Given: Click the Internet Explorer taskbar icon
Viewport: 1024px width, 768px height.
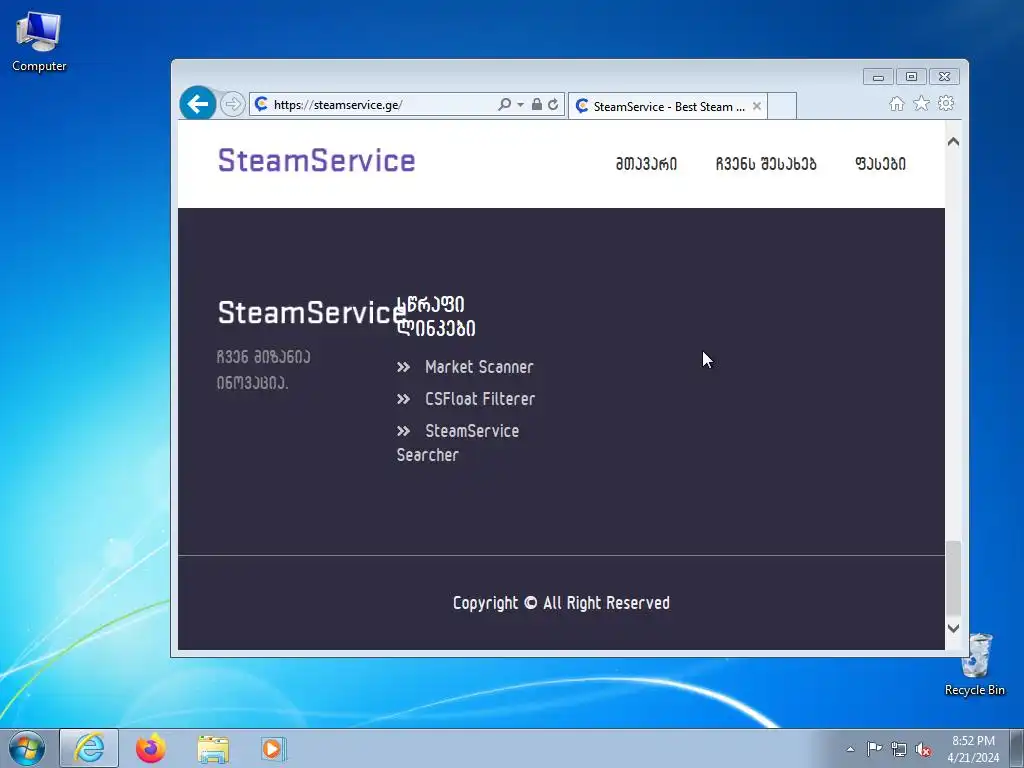Looking at the screenshot, I should coord(89,748).
